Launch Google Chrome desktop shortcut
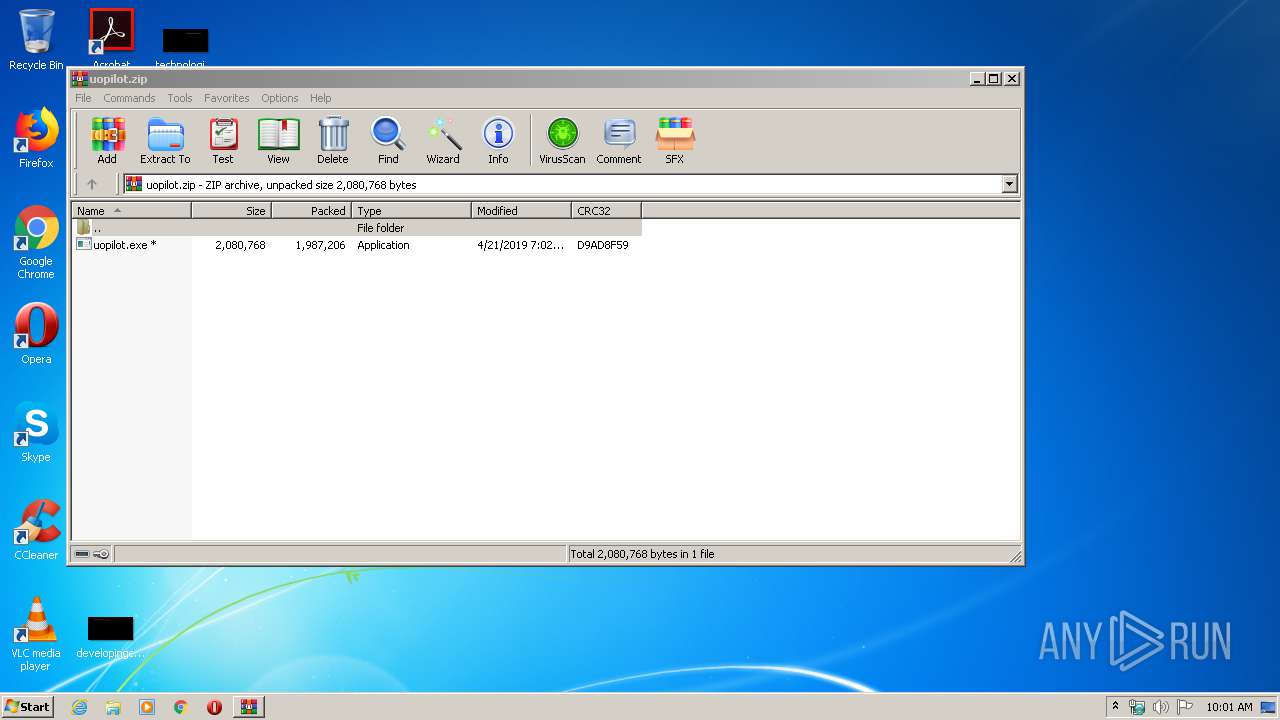The height and width of the screenshot is (720, 1280). (x=36, y=242)
